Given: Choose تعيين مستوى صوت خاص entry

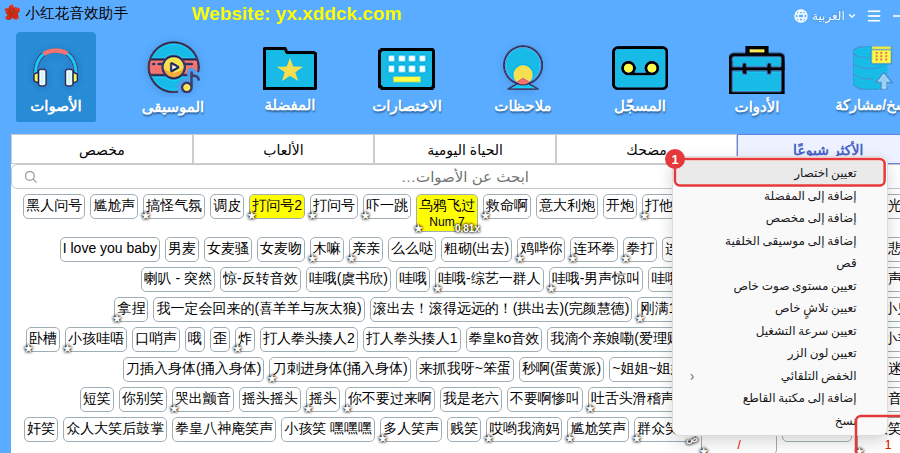Looking at the screenshot, I should pyautogui.click(x=779, y=286).
